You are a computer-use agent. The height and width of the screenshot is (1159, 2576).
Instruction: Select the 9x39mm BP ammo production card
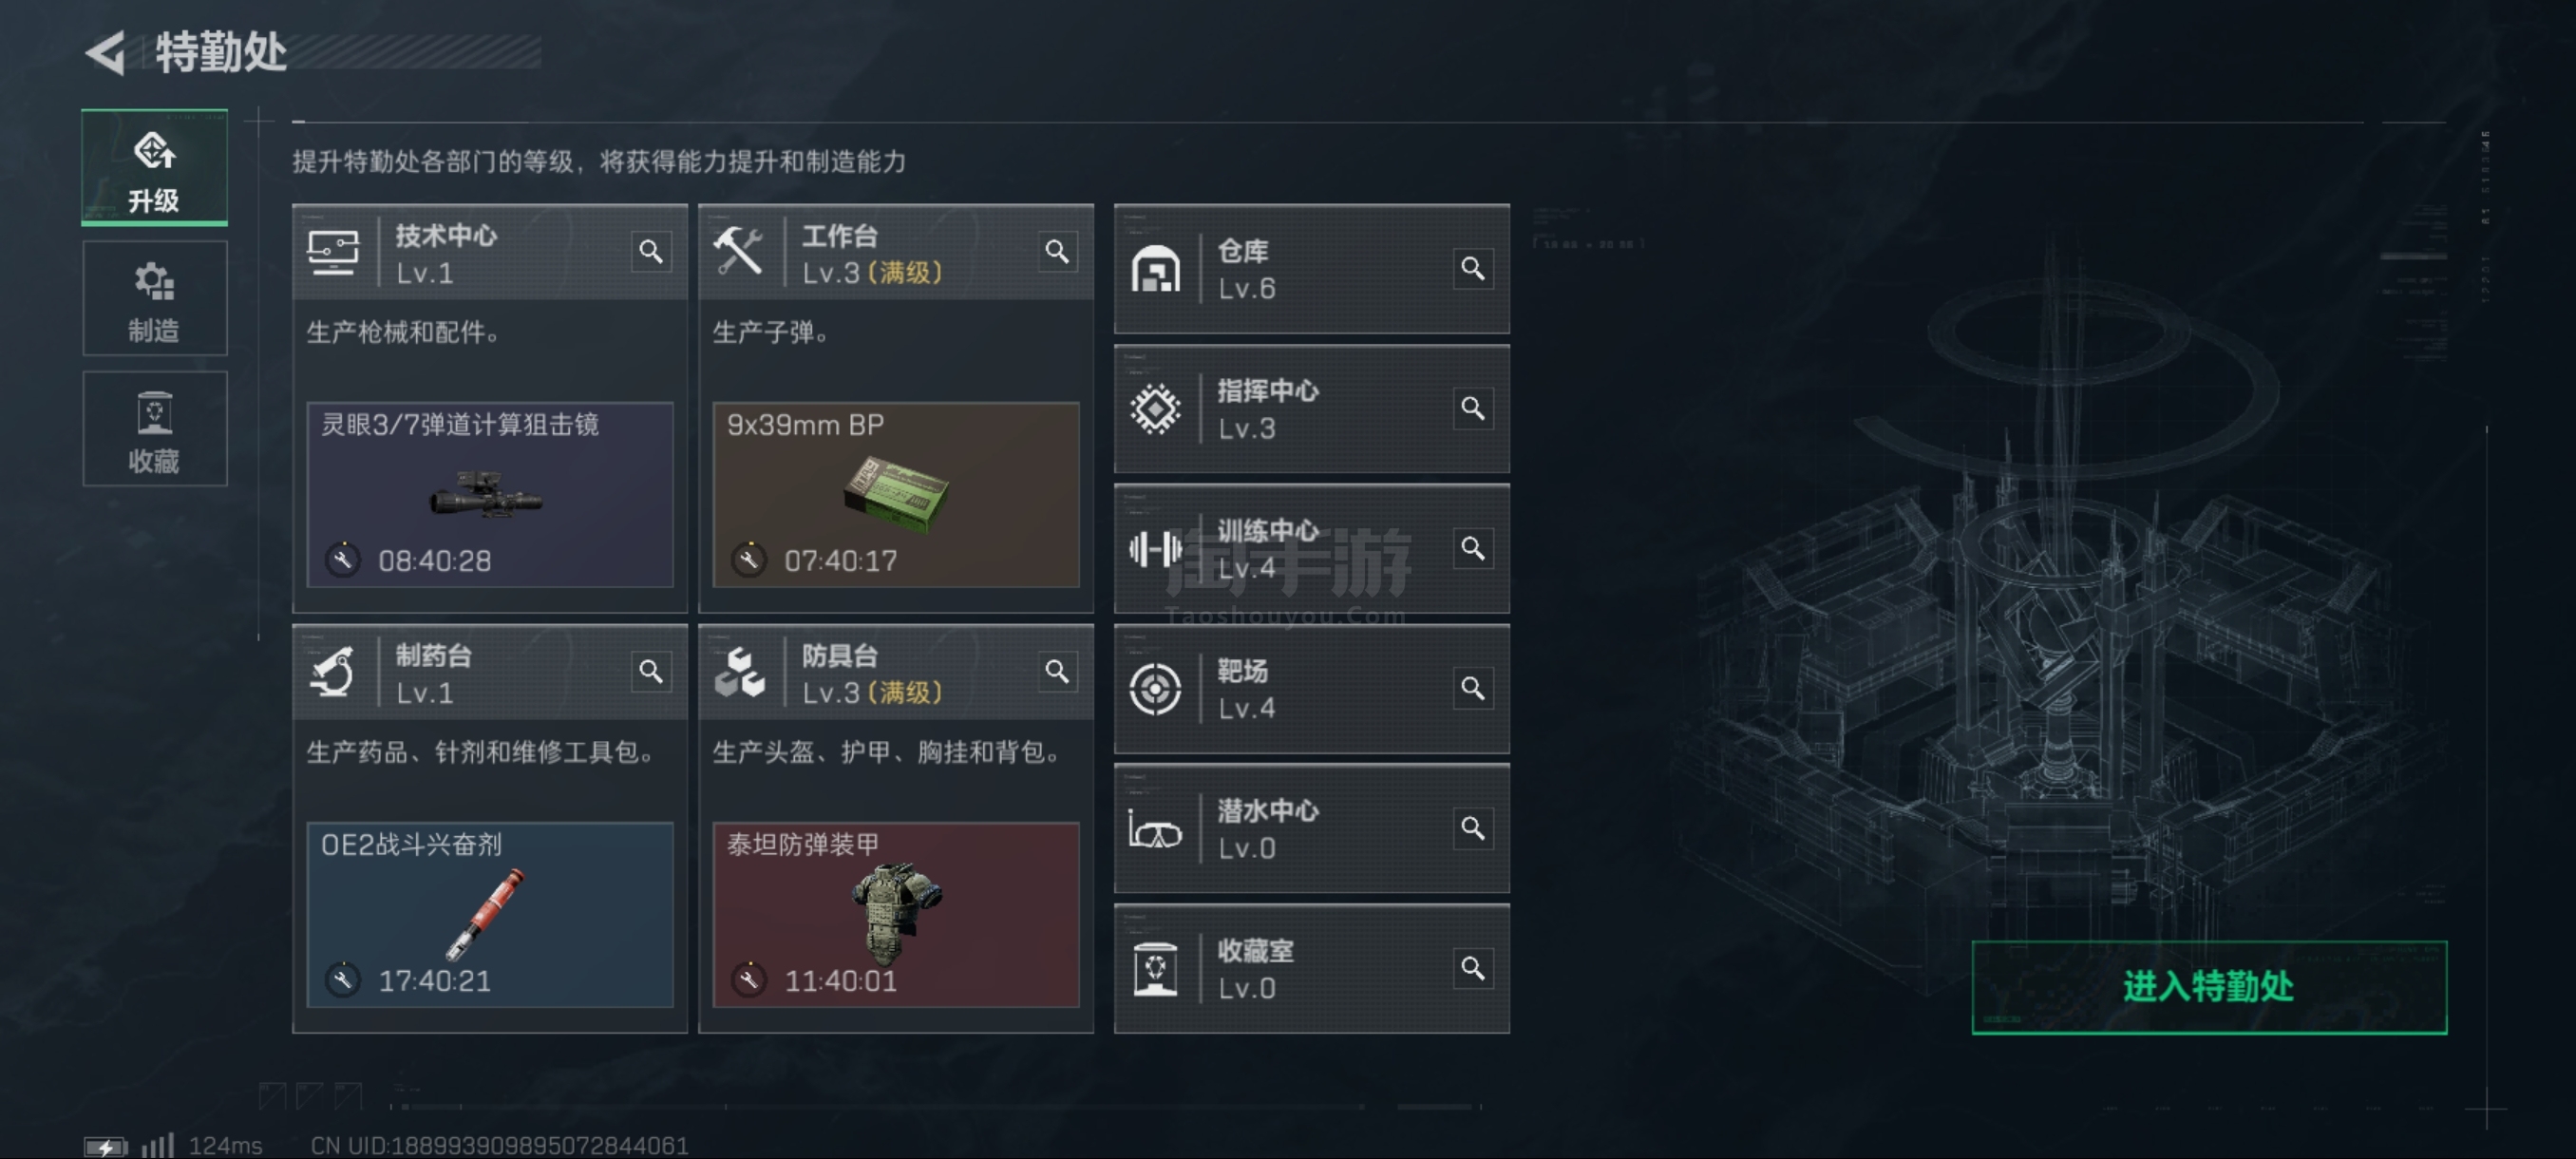tap(896, 495)
